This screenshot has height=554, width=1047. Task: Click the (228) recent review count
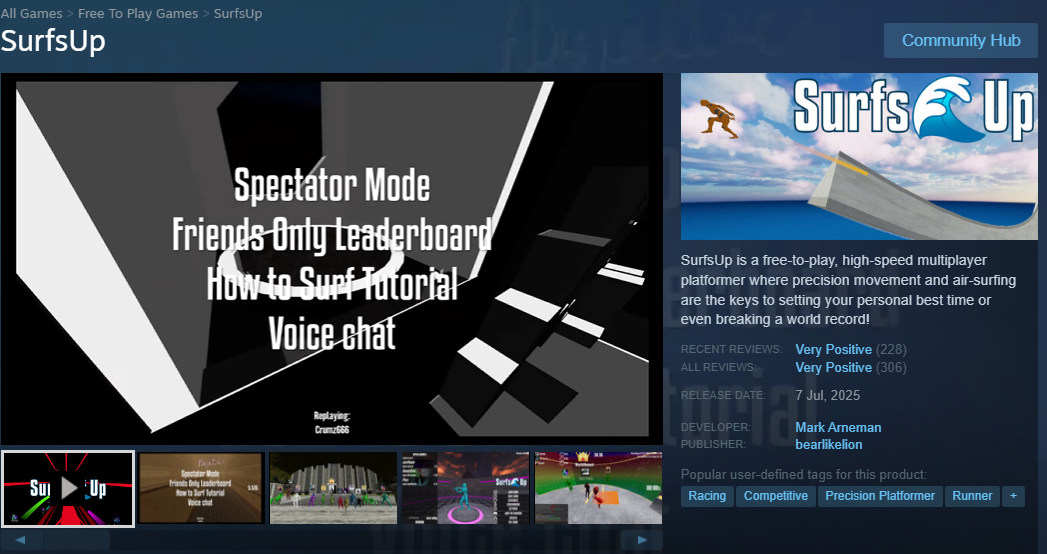891,350
